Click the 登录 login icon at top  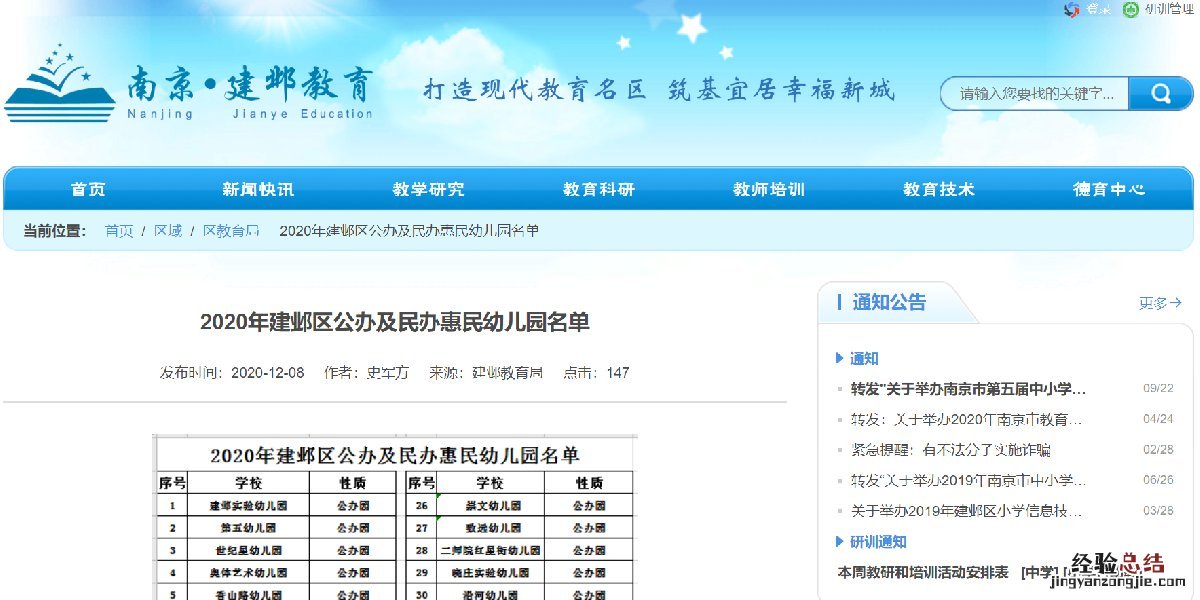[1071, 9]
